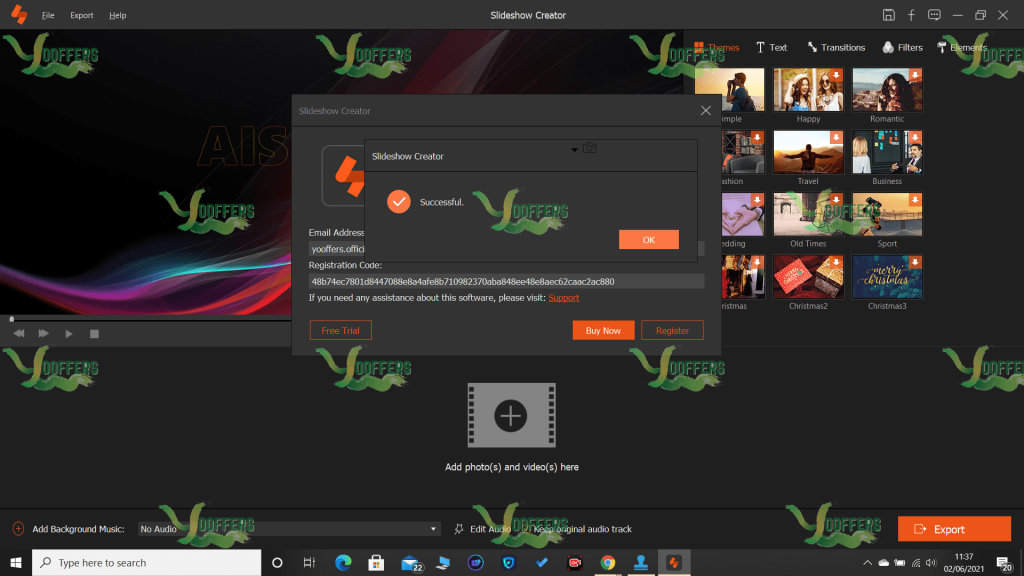
Task: Open dropdown arrow in Successful dialog header
Action: 575,150
